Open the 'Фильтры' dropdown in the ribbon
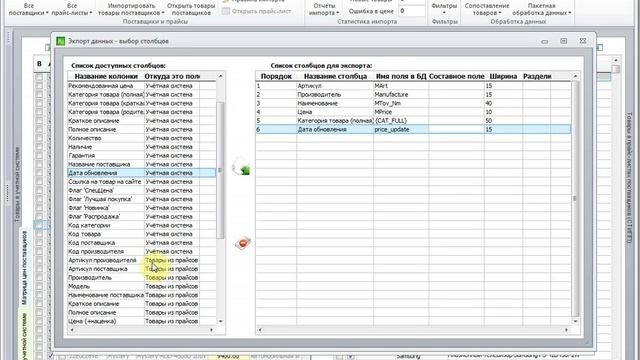This screenshot has height=360, width=640. tap(444, 9)
